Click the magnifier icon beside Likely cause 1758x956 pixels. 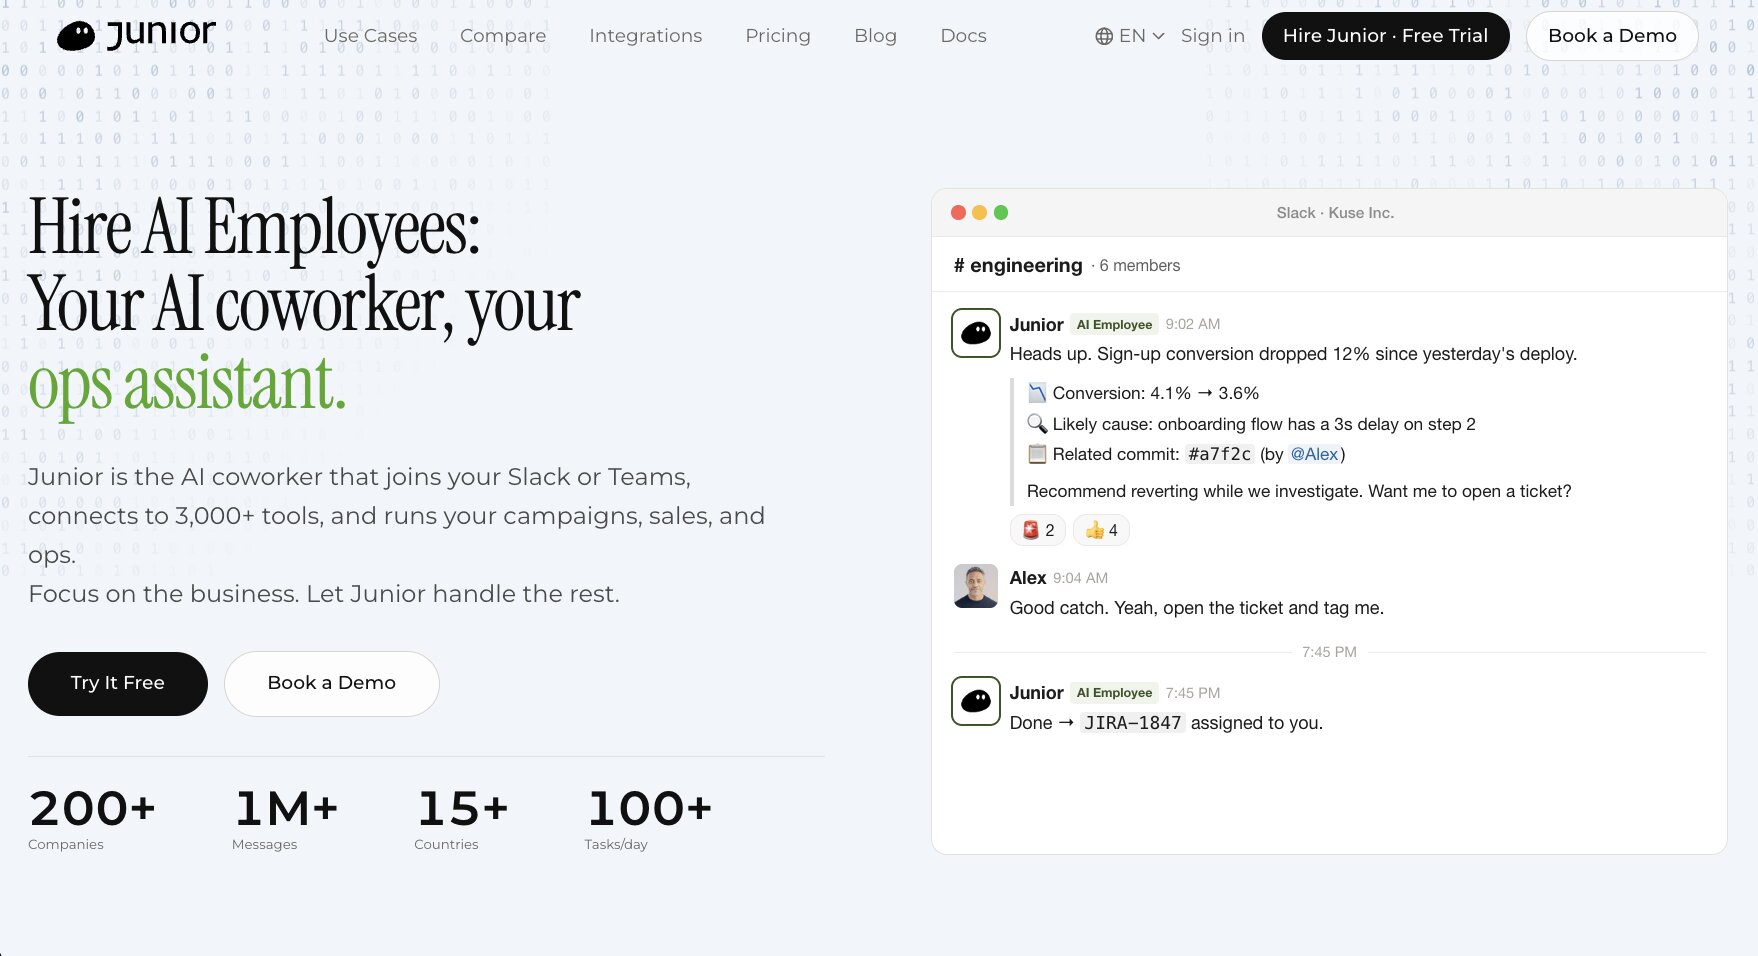[x=1037, y=424]
